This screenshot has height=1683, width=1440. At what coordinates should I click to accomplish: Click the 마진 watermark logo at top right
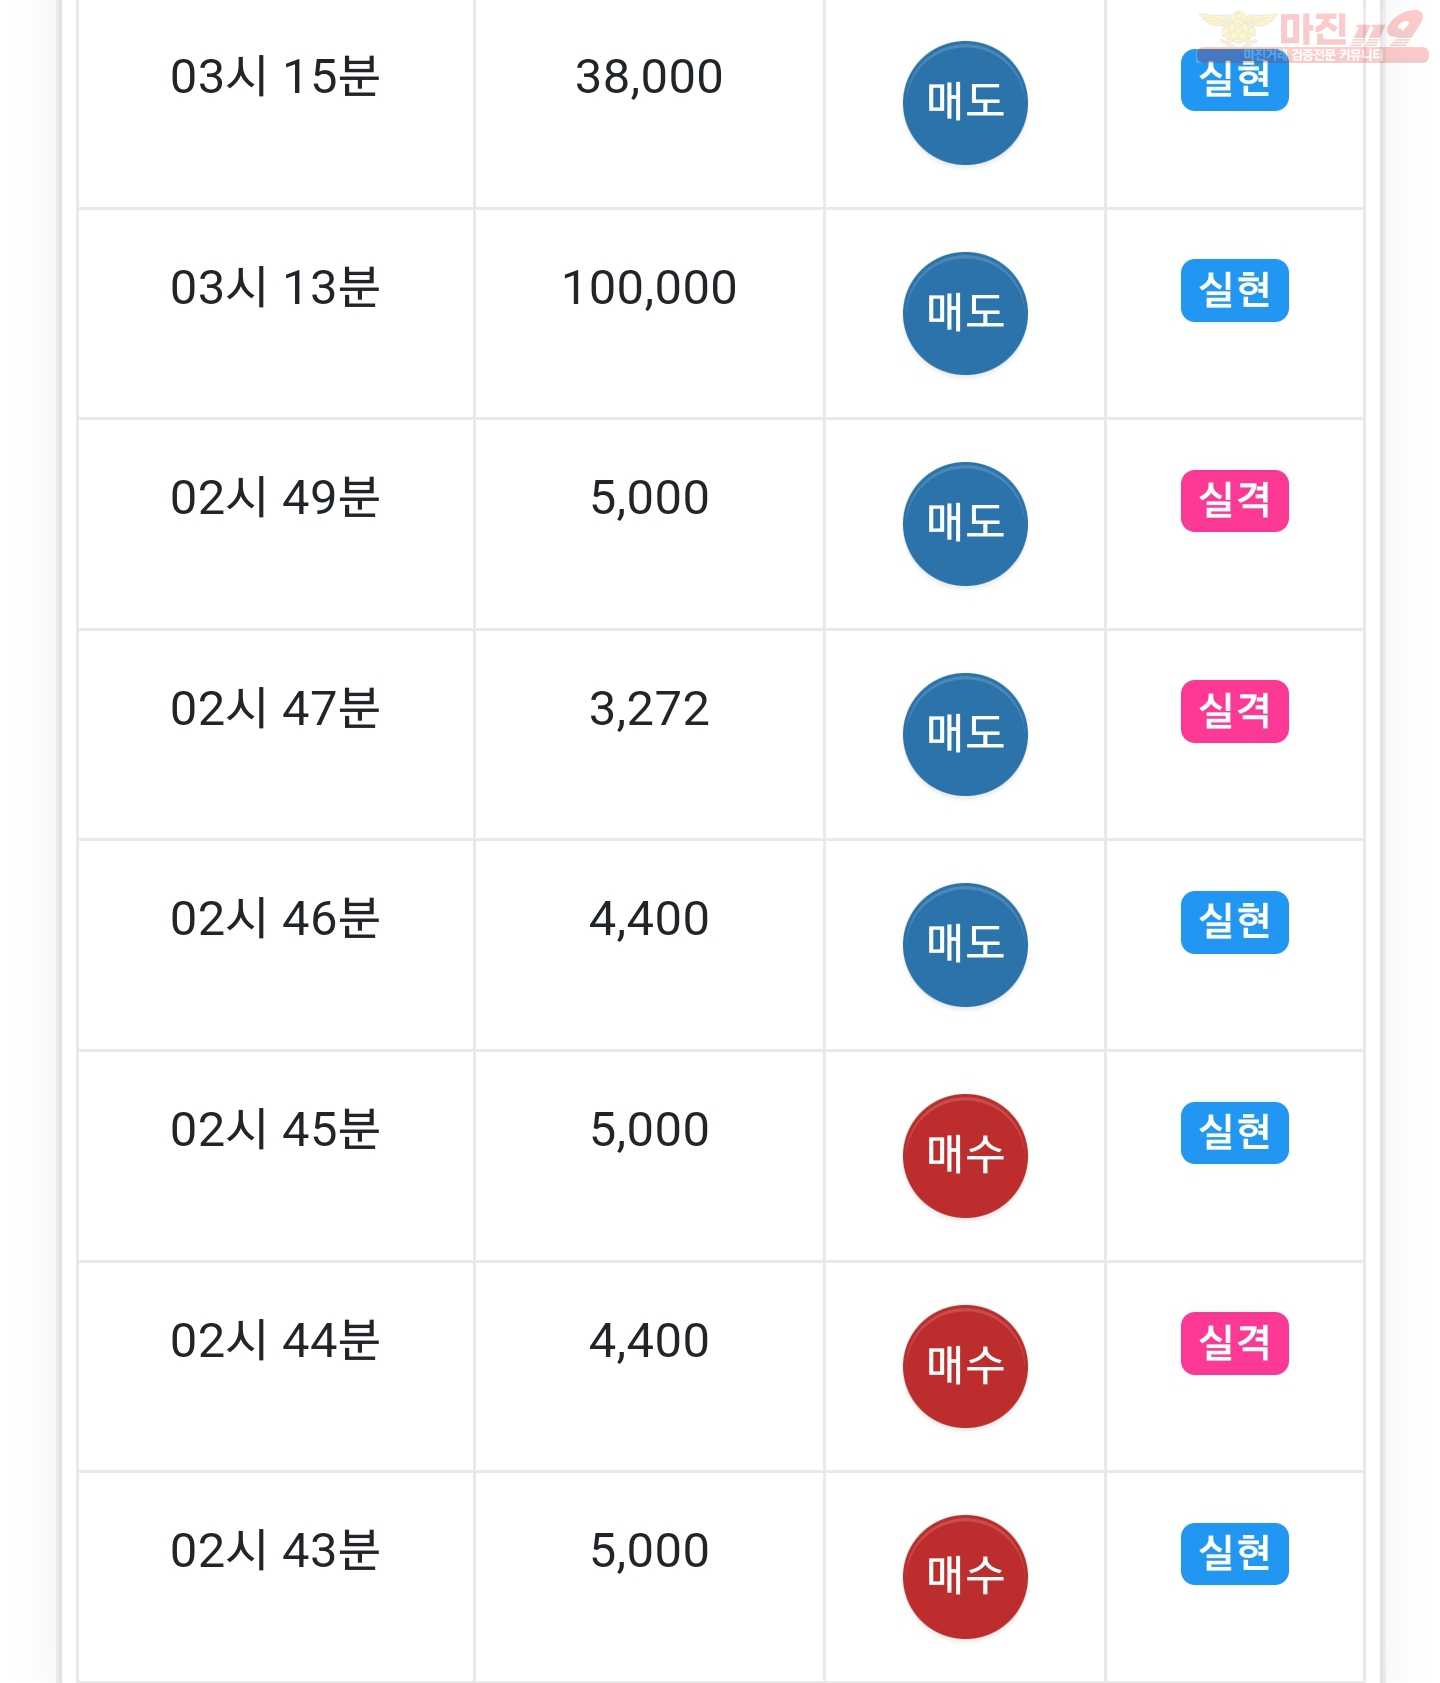[x=1313, y=36]
